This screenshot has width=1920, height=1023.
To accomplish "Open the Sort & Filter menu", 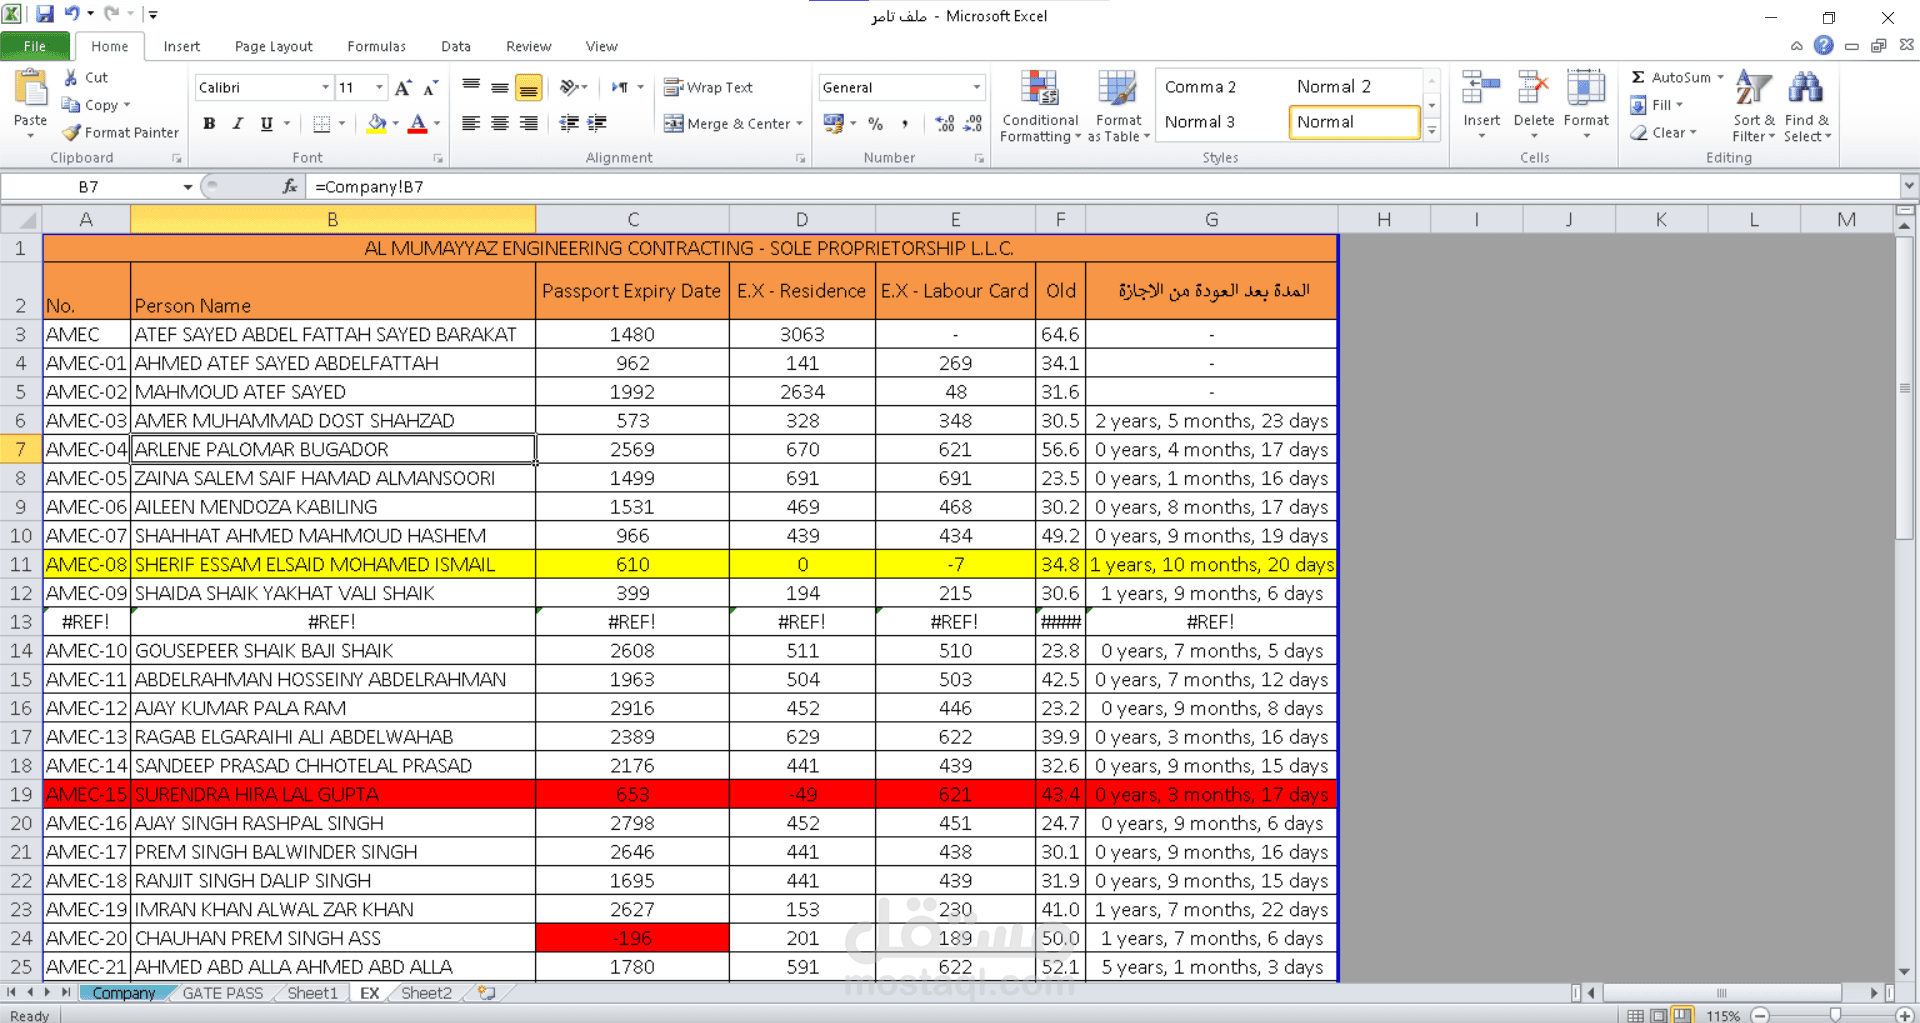I will 1754,107.
